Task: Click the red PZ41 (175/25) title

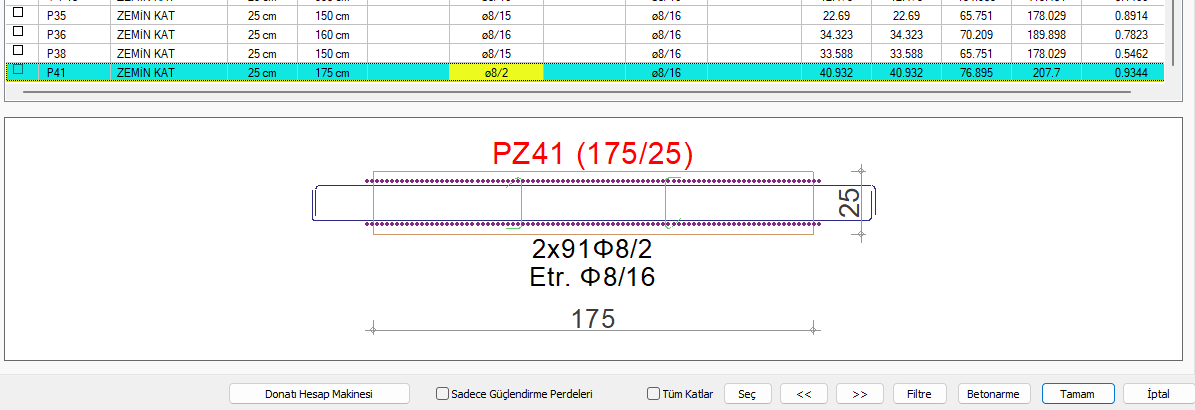Action: [592, 154]
